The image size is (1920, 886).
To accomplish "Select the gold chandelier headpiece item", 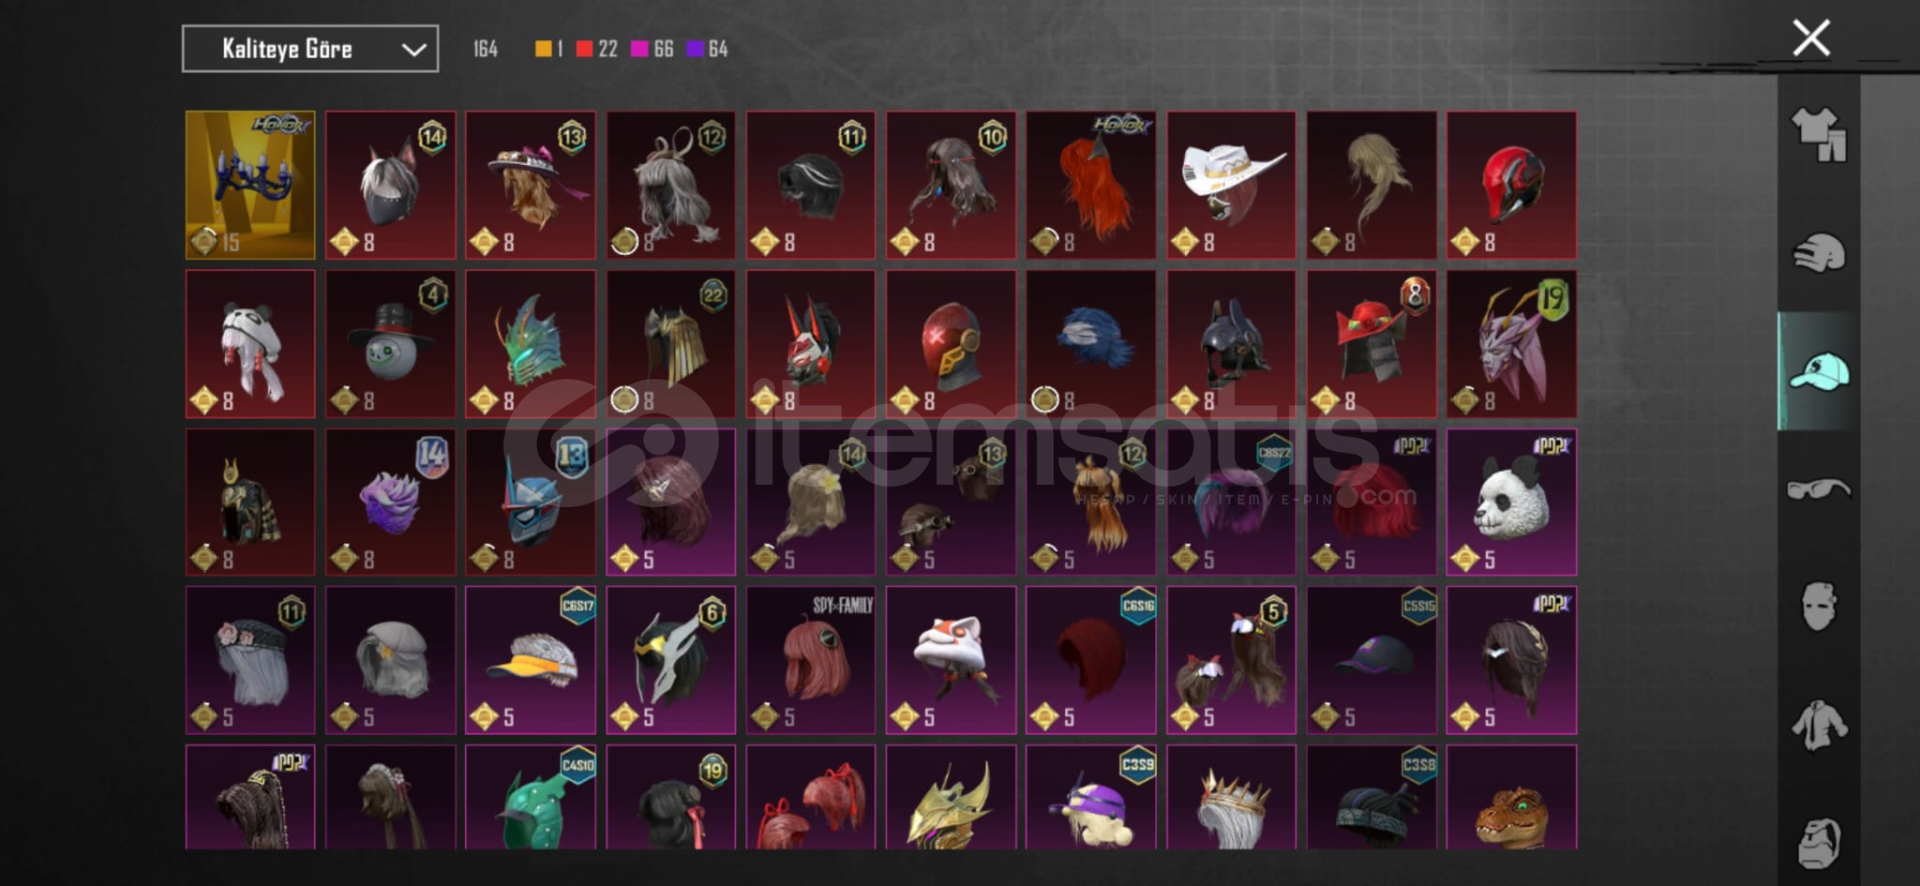I will pos(250,185).
